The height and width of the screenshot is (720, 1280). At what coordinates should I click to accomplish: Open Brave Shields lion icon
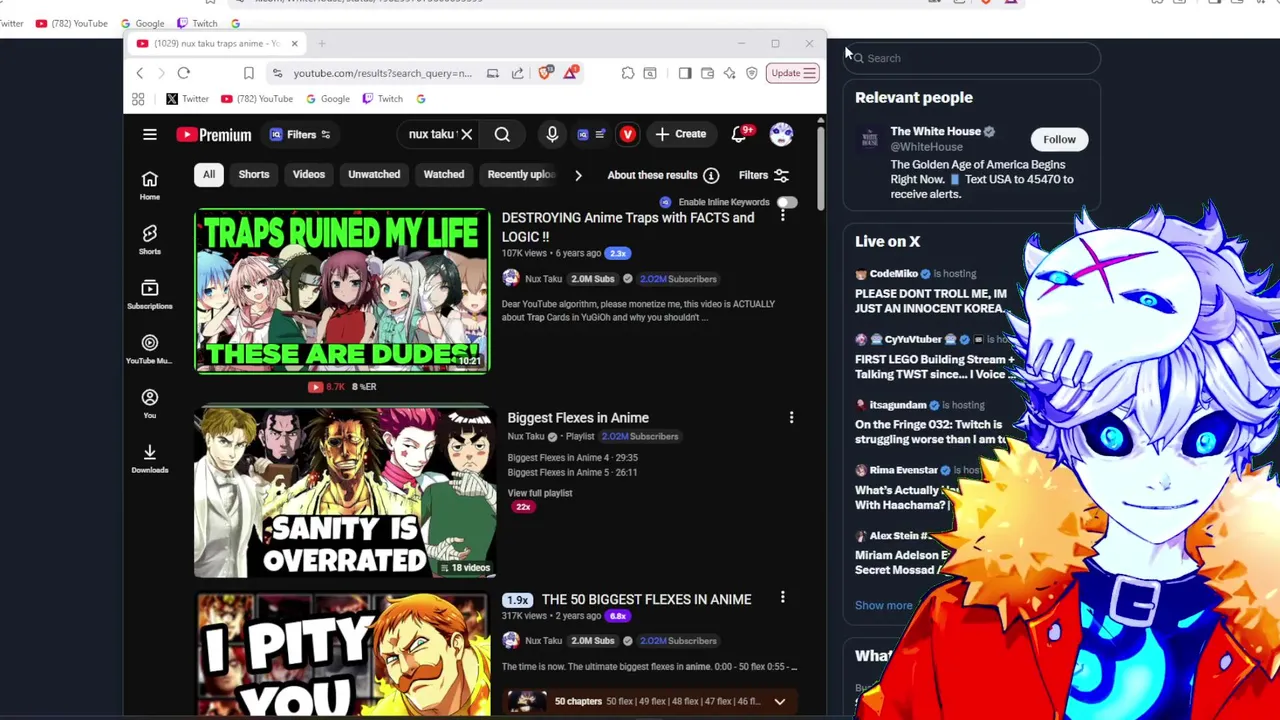point(545,73)
